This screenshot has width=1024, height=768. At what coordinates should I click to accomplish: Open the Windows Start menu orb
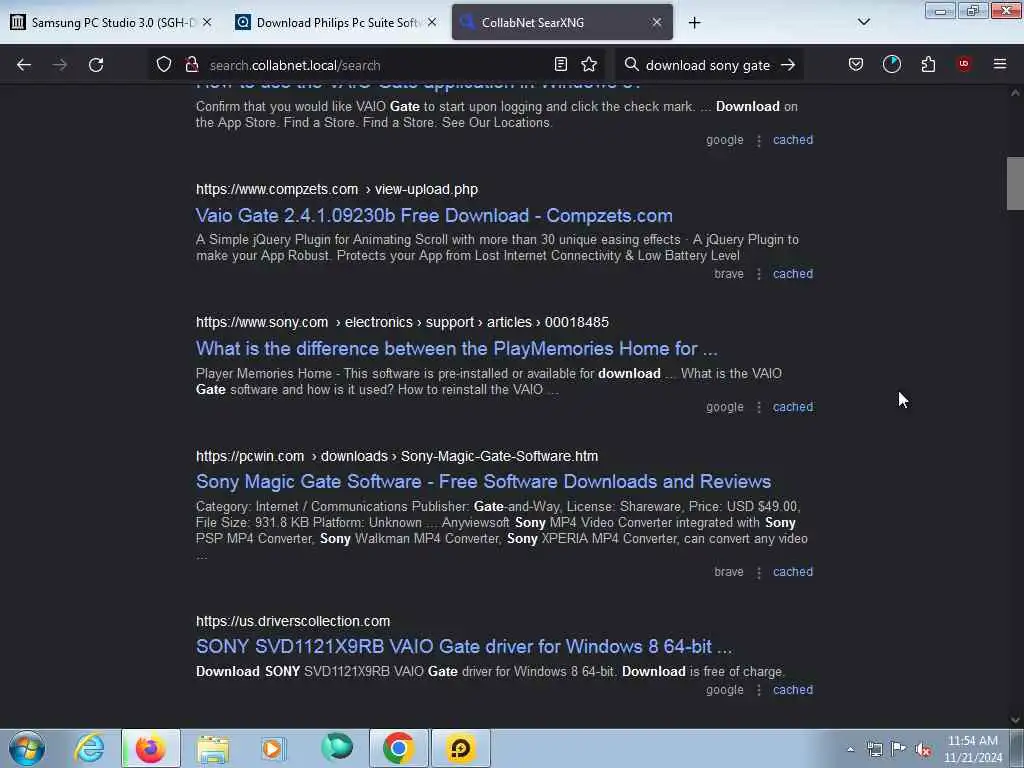point(27,748)
